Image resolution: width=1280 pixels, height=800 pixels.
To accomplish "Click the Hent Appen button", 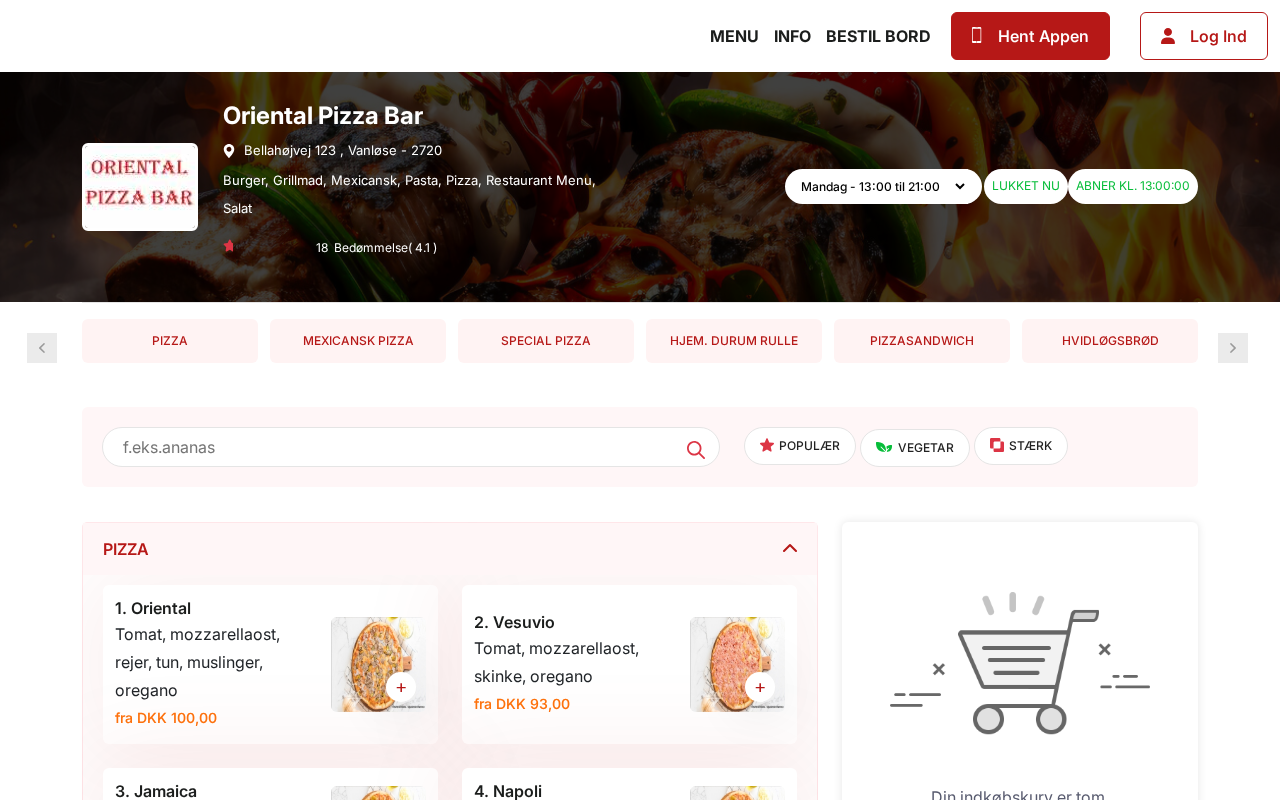I will (x=1030, y=36).
